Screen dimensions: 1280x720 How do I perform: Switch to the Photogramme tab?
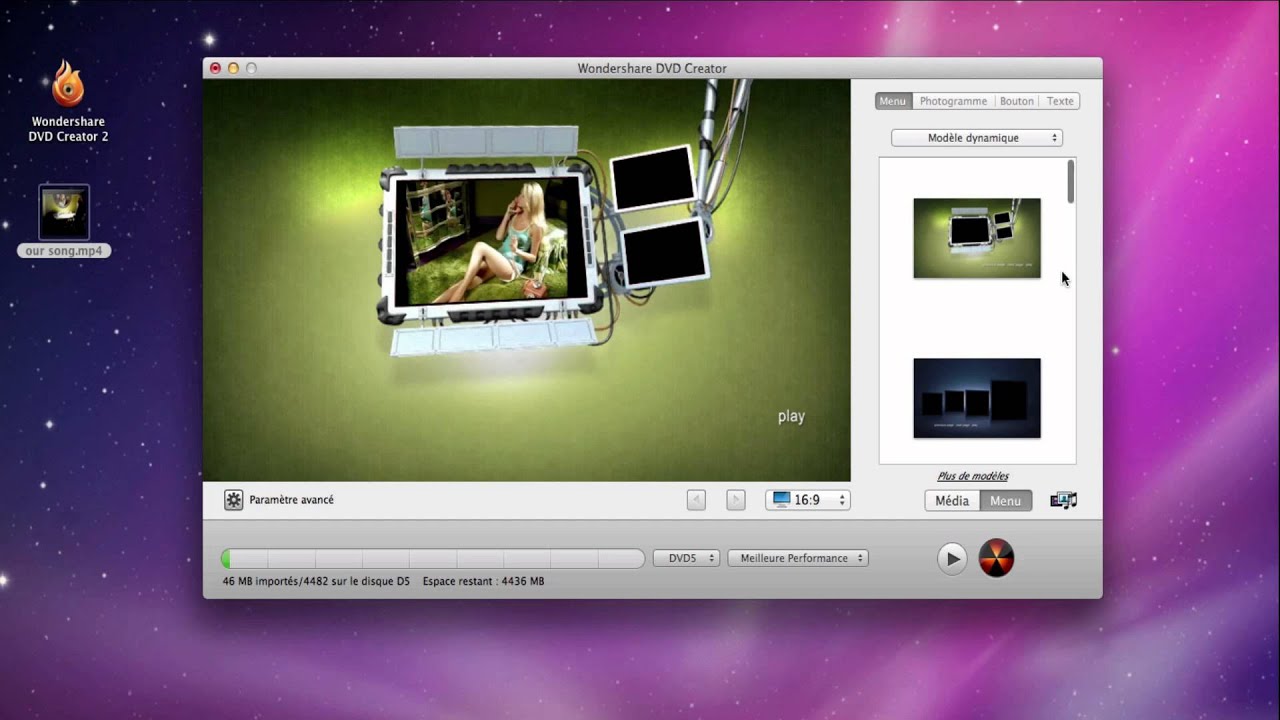953,101
